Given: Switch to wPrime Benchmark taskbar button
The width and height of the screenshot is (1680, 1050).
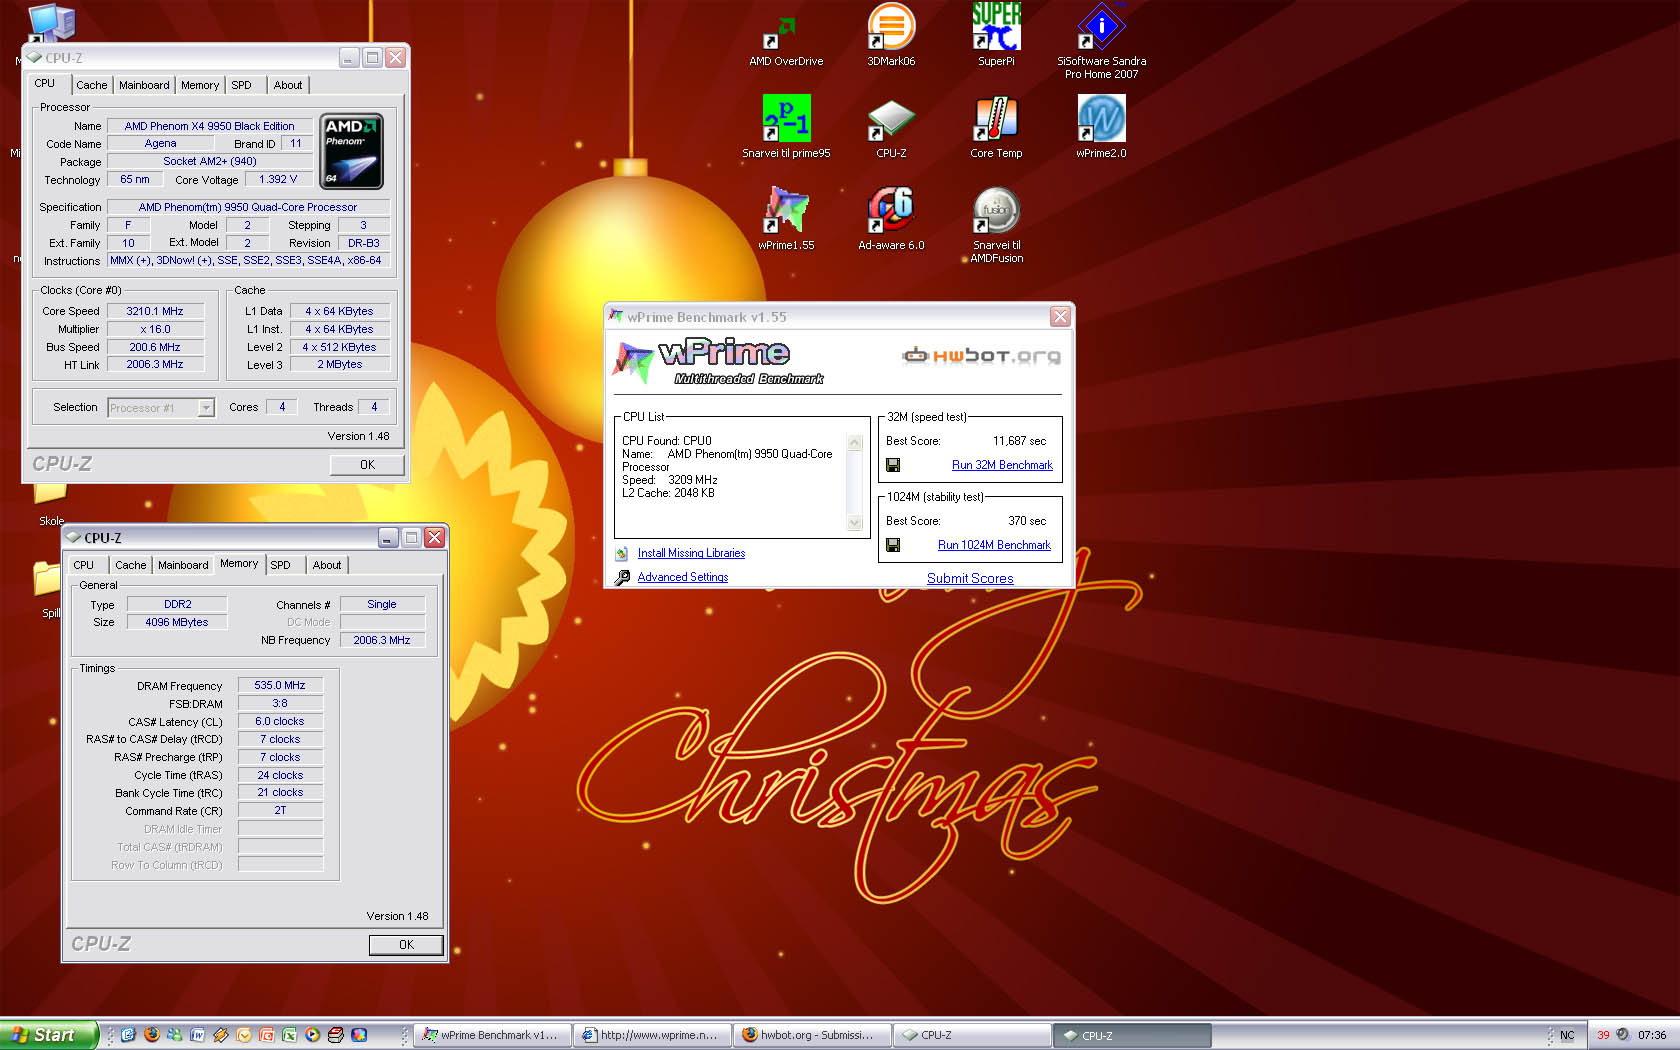Looking at the screenshot, I should (x=492, y=1035).
